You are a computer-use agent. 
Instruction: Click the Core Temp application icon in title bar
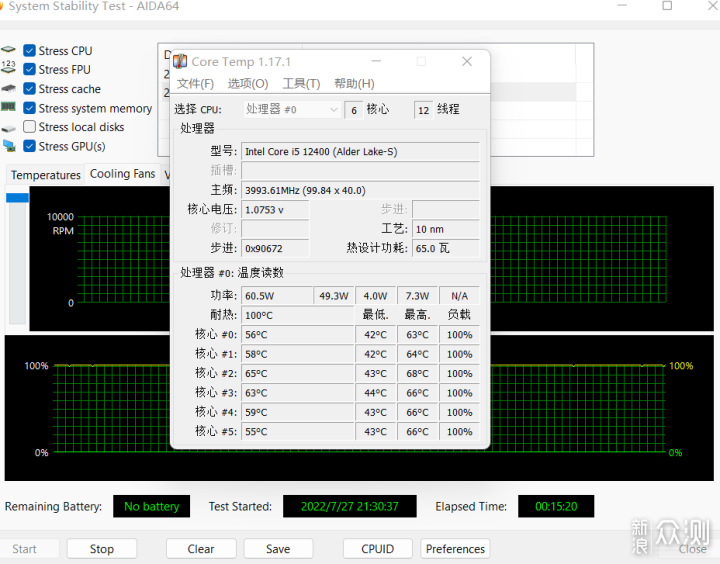180,61
